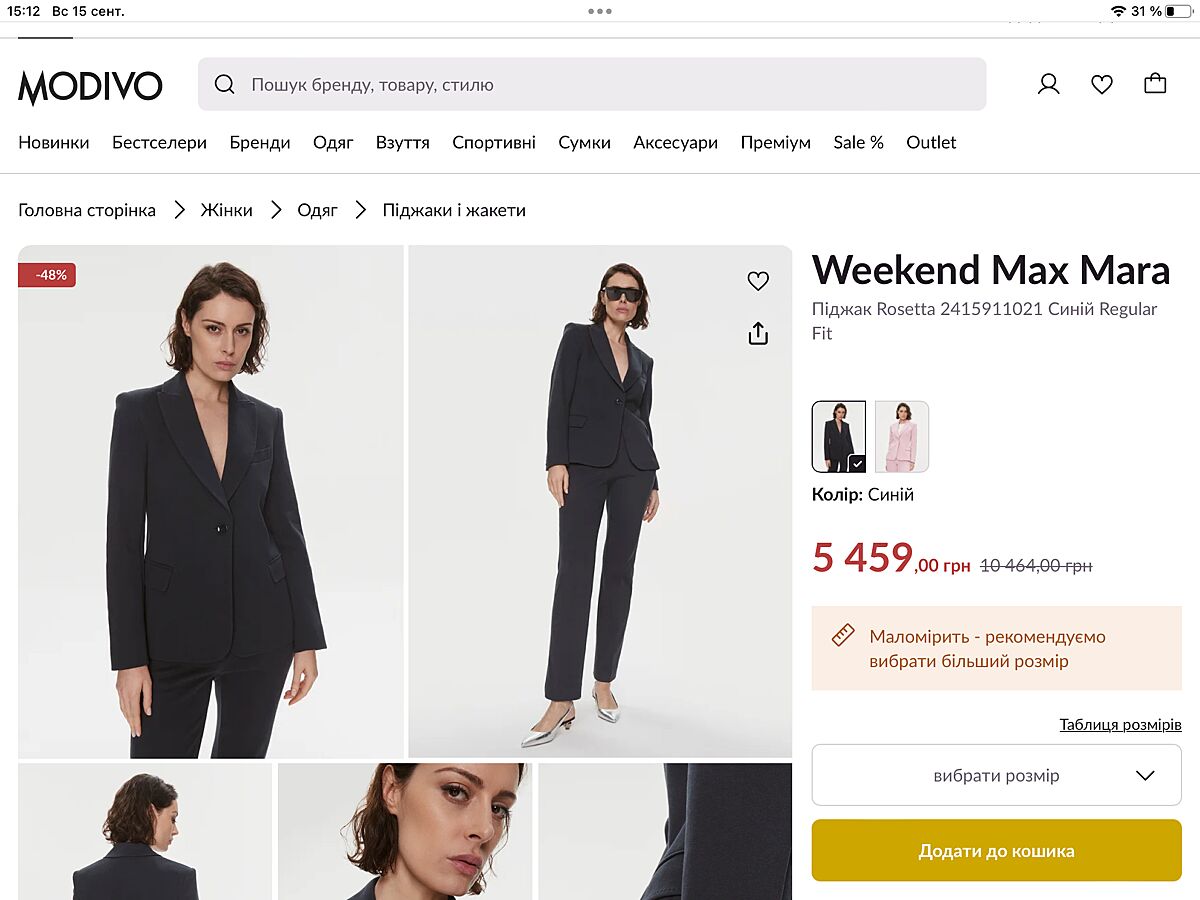The height and width of the screenshot is (900, 1200).
Task: Open wishlist heart icon in header
Action: [1102, 84]
